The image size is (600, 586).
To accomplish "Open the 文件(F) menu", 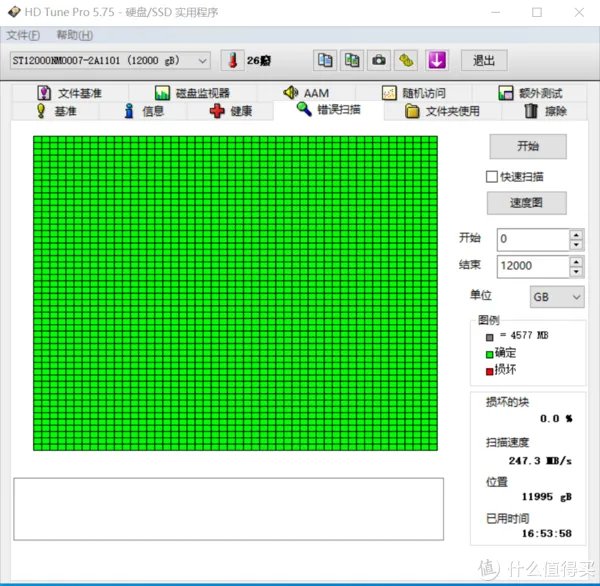I will [23, 35].
